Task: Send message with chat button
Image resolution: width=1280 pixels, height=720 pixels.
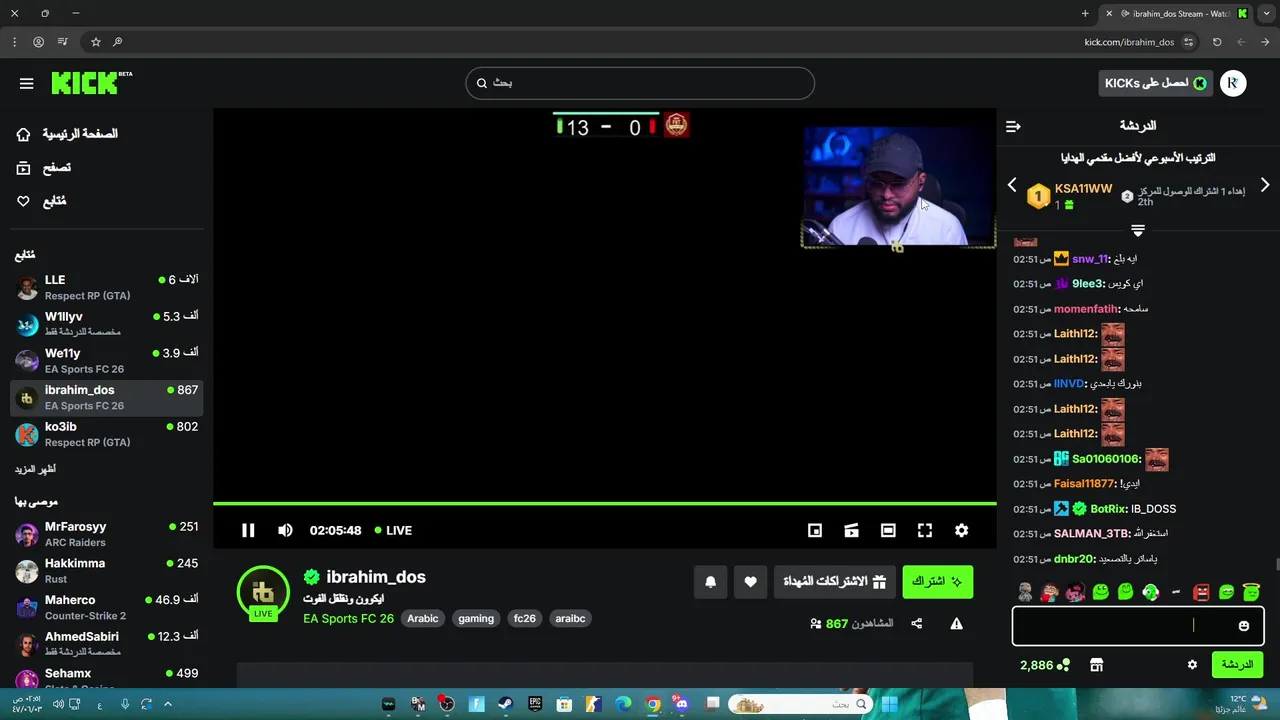Action: coord(1237,665)
